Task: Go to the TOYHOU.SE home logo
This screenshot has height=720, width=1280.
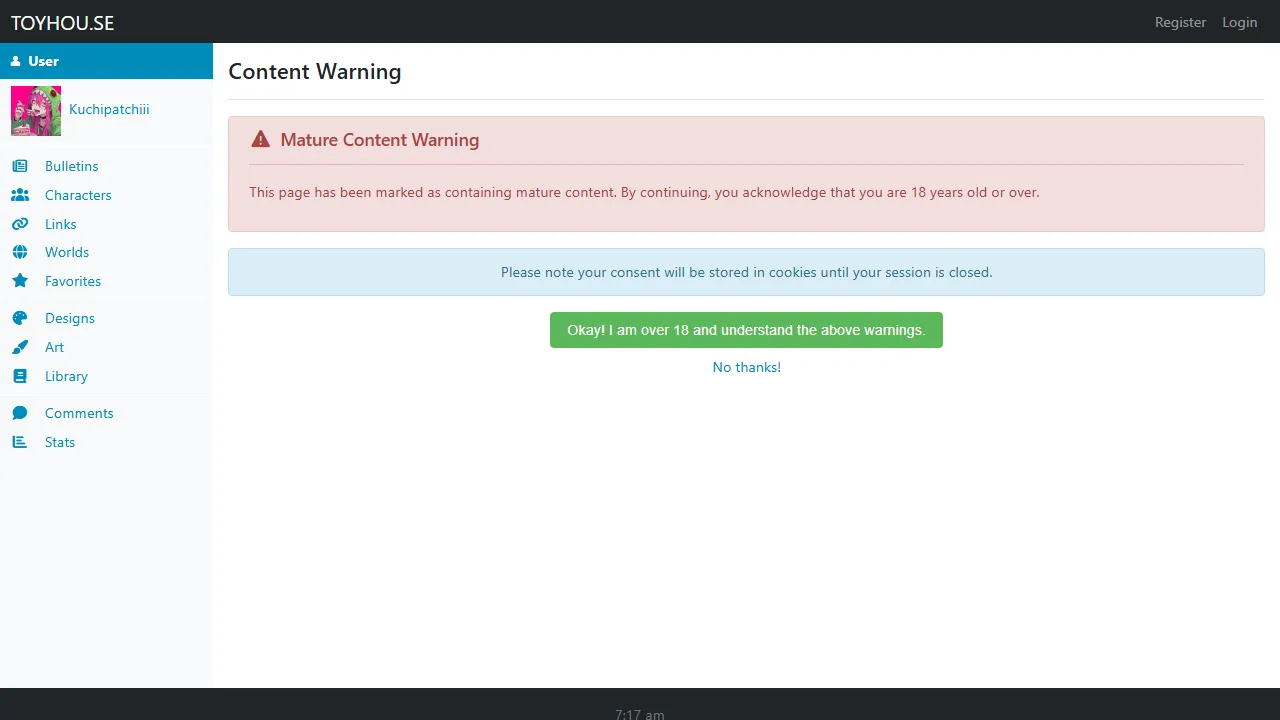Action: click(63, 22)
